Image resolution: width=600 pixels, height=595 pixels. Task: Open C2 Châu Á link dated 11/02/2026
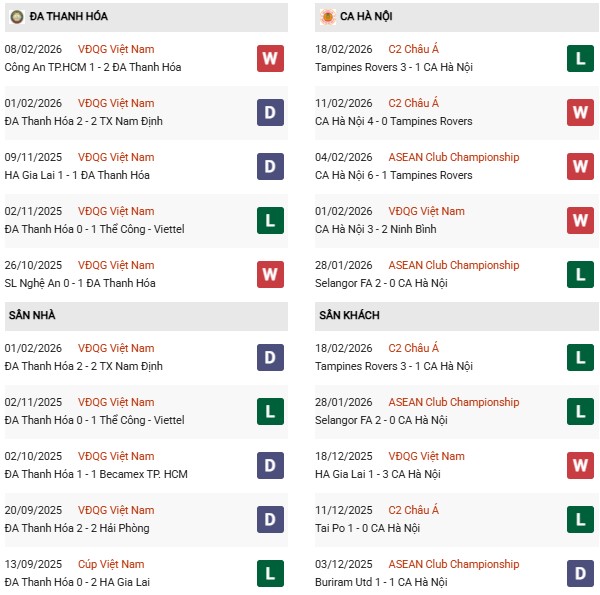click(422, 103)
